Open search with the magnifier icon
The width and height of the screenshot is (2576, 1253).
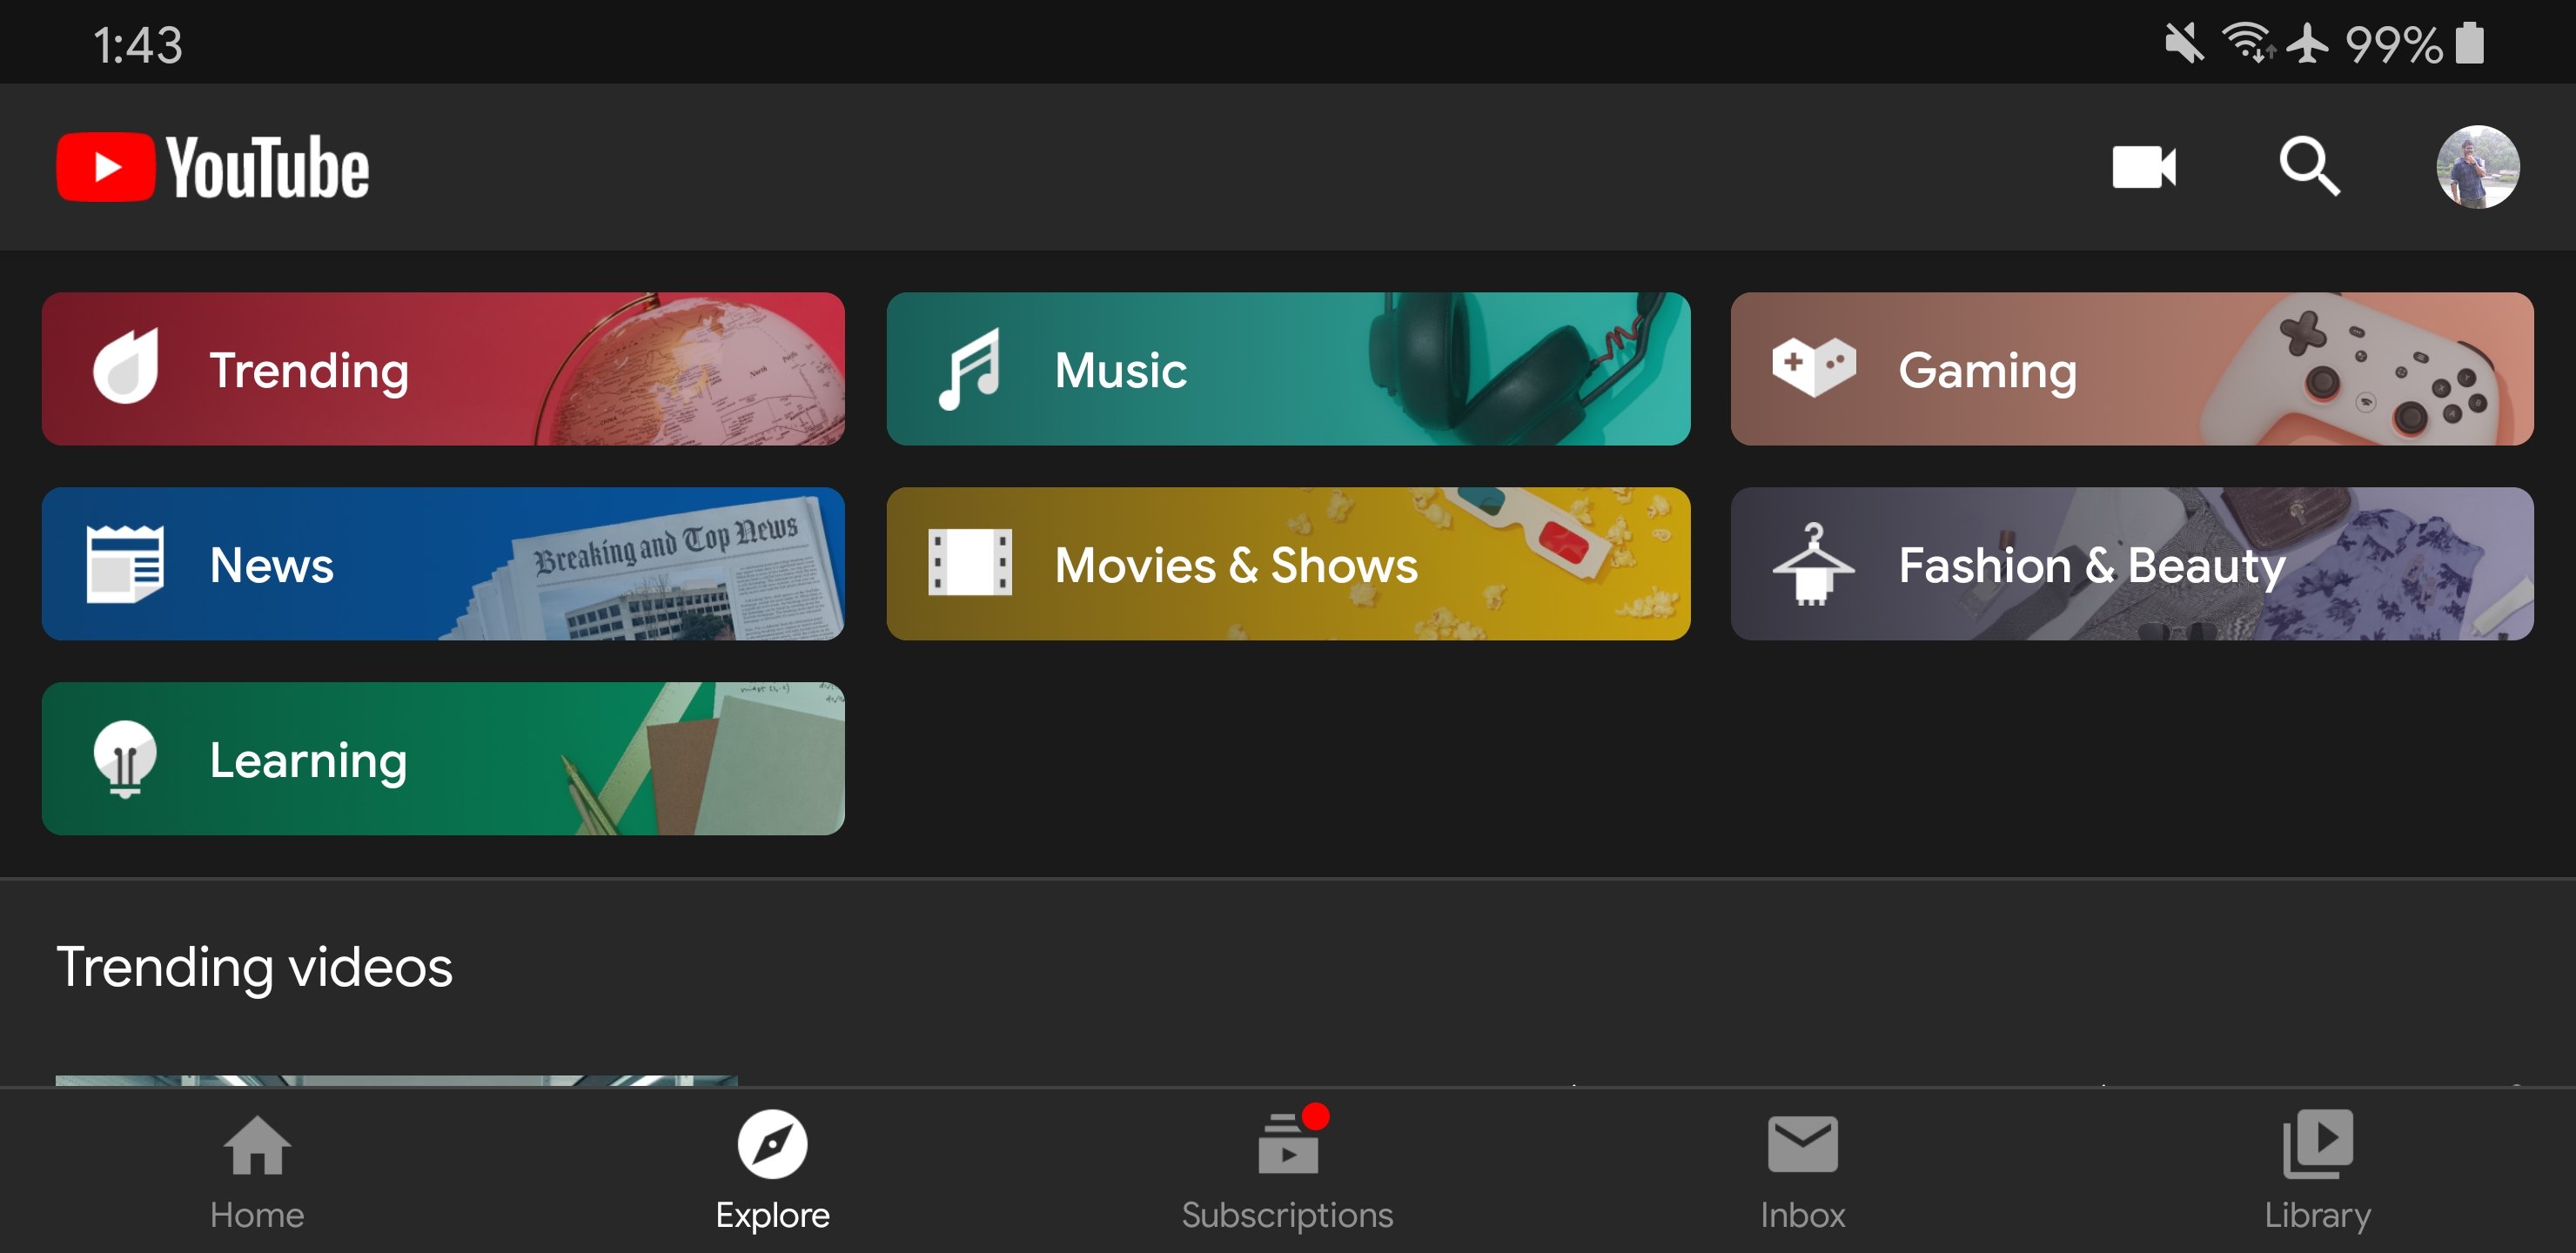[2308, 167]
